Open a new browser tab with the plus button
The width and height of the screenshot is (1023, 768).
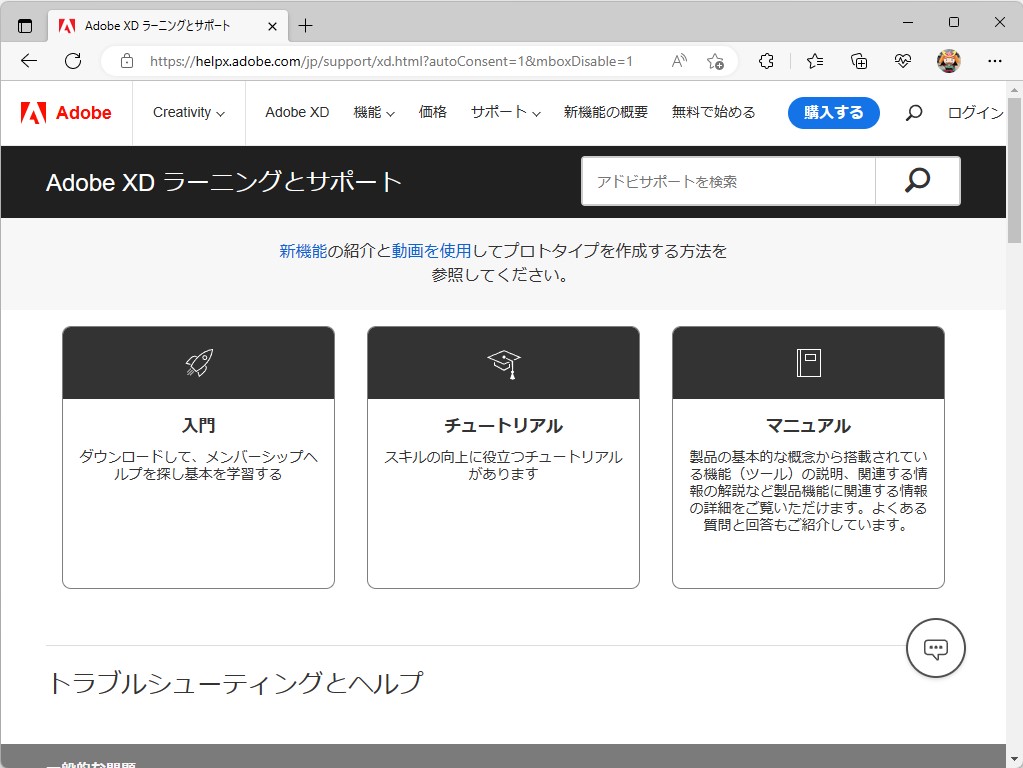[305, 27]
